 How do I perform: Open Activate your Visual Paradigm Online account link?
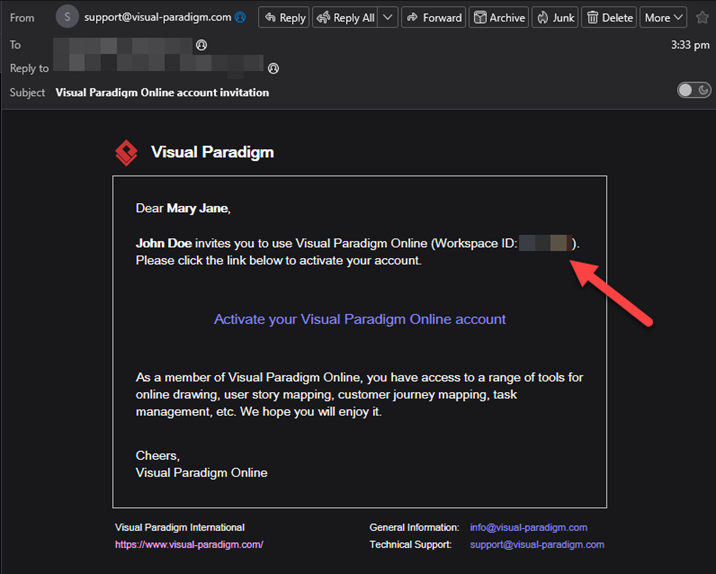tap(360, 319)
